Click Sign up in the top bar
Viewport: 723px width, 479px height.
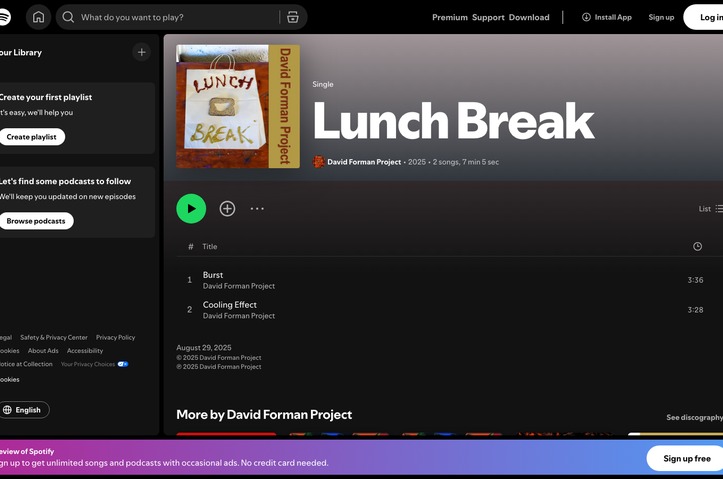point(661,18)
